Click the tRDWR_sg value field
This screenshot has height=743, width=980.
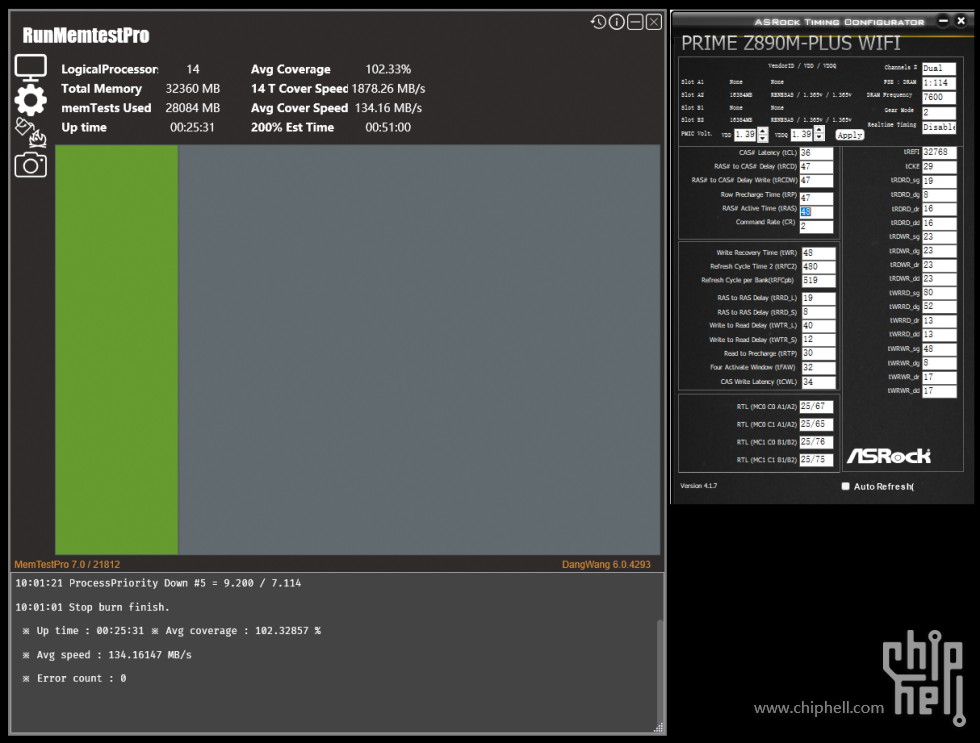pos(939,237)
